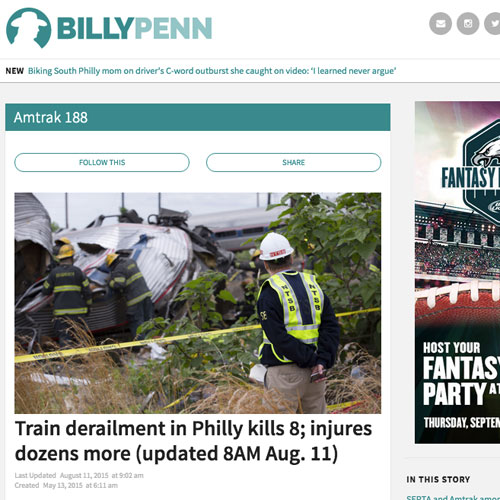
Task: Click the Eagles logo in Fantasy ad
Action: pos(487,155)
